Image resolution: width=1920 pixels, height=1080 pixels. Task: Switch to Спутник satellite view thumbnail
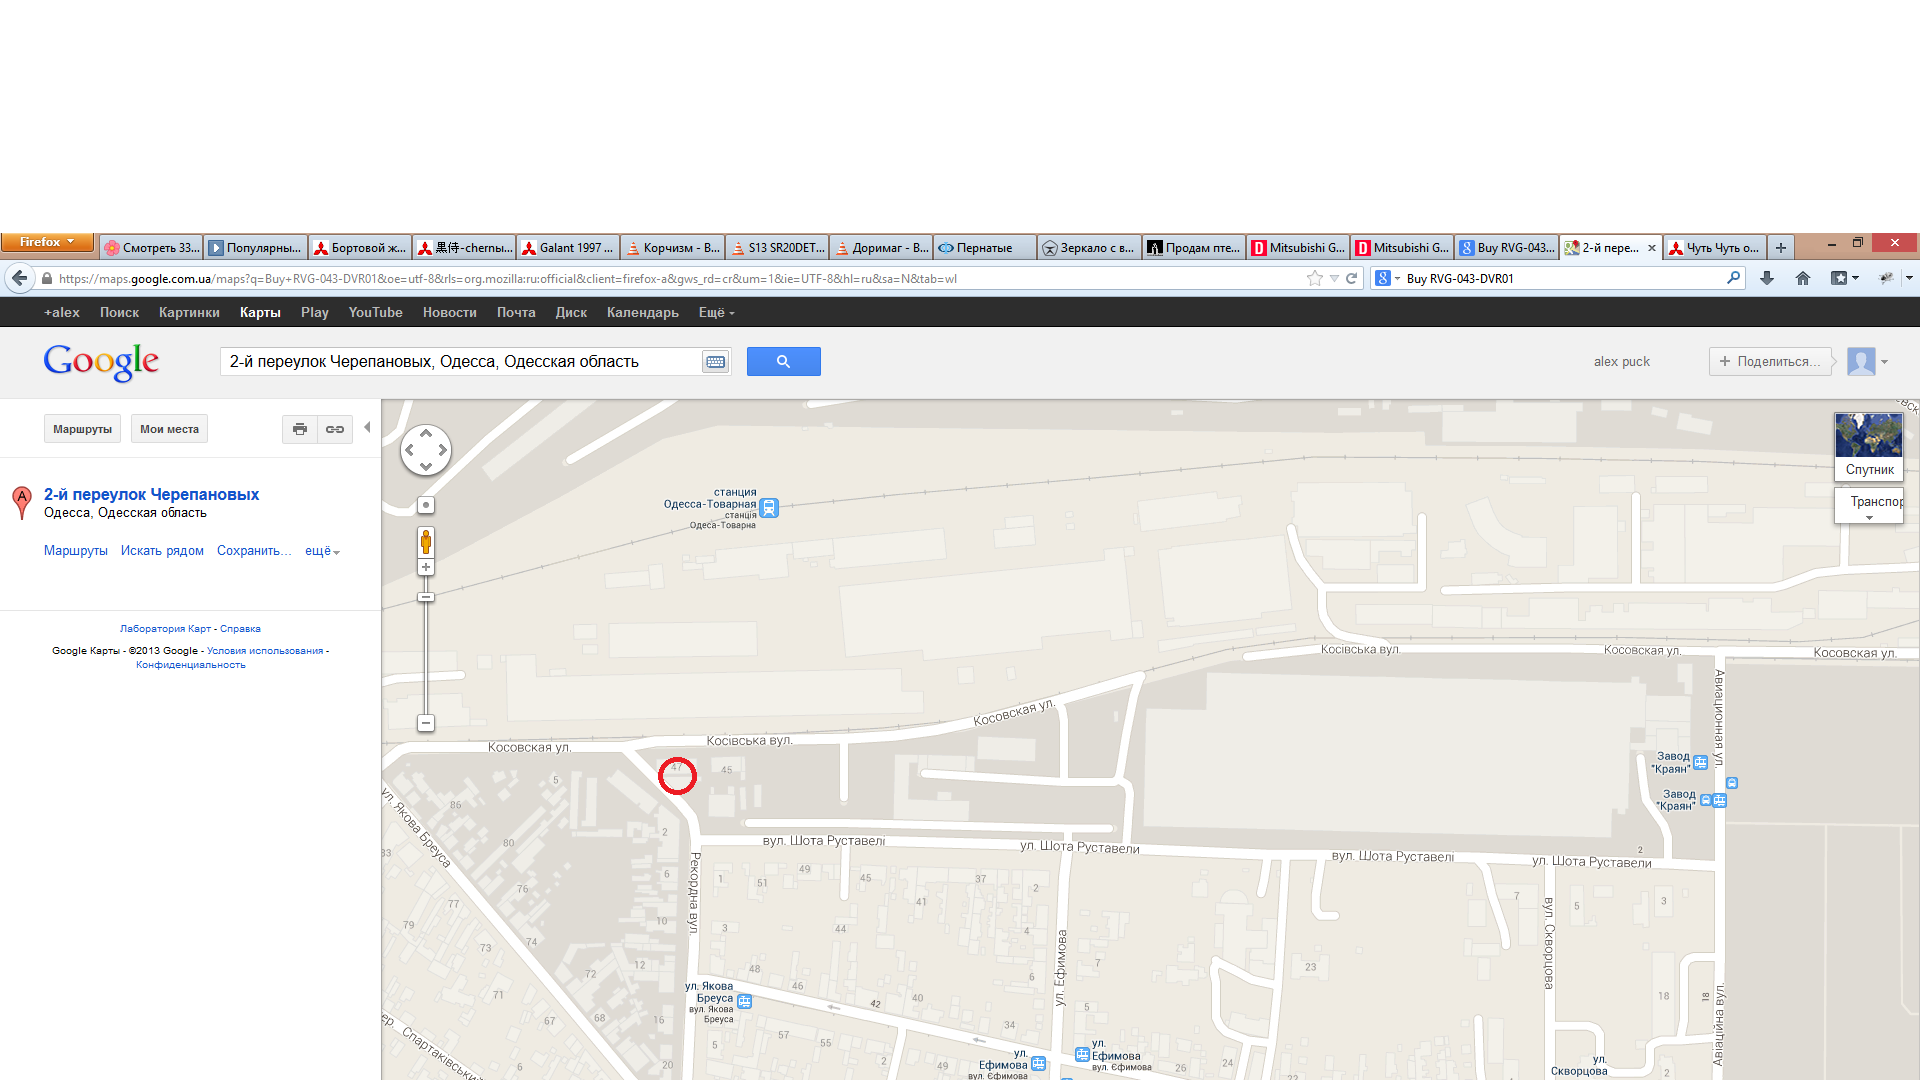[1869, 447]
